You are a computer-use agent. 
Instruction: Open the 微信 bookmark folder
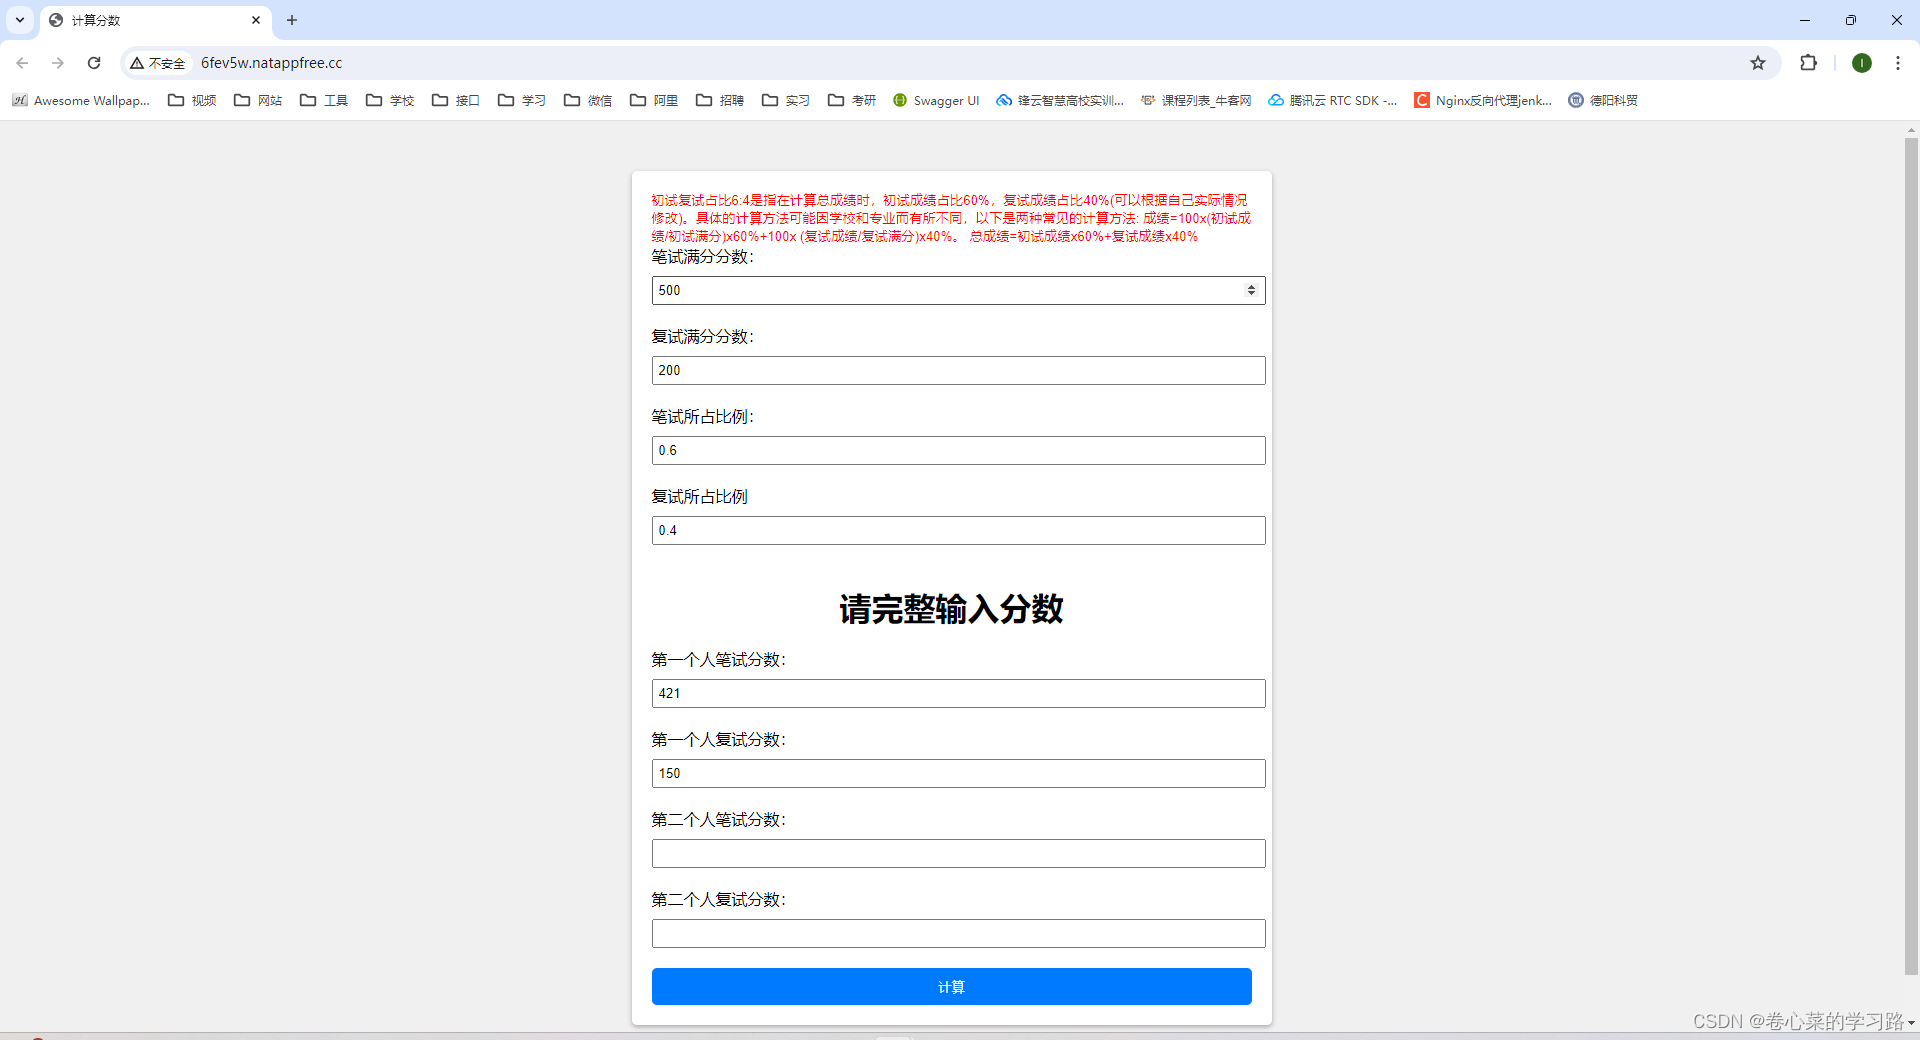pos(588,100)
